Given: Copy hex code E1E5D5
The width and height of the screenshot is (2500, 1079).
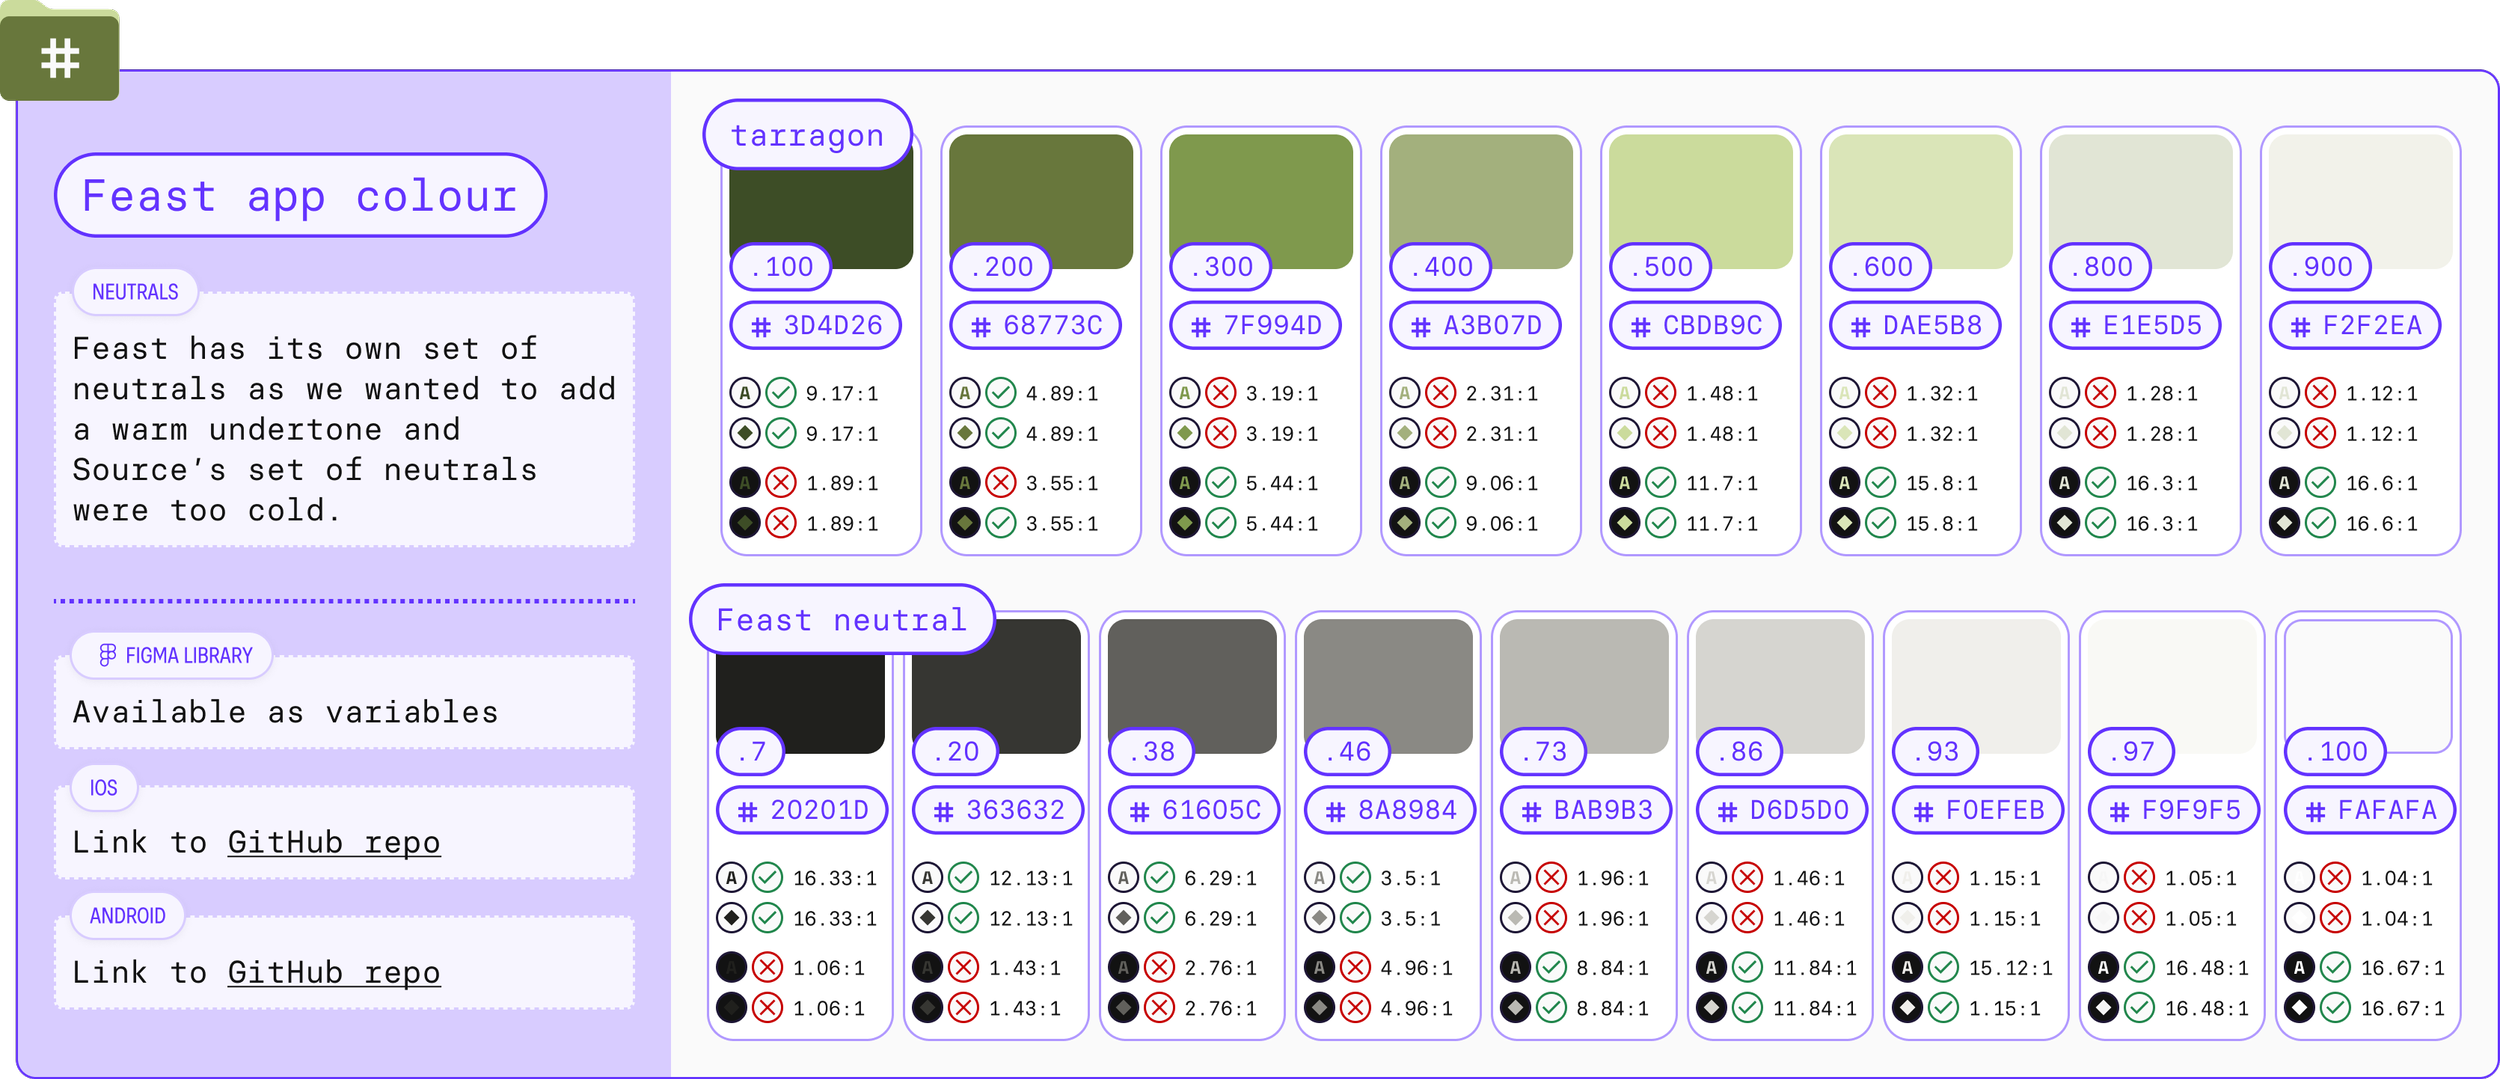Looking at the screenshot, I should pyautogui.click(x=2136, y=325).
